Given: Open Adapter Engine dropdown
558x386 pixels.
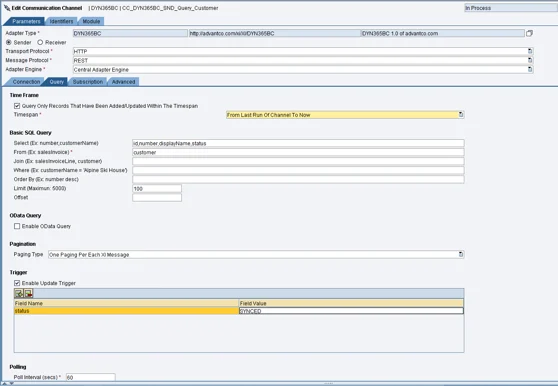Looking at the screenshot, I should (530, 69).
